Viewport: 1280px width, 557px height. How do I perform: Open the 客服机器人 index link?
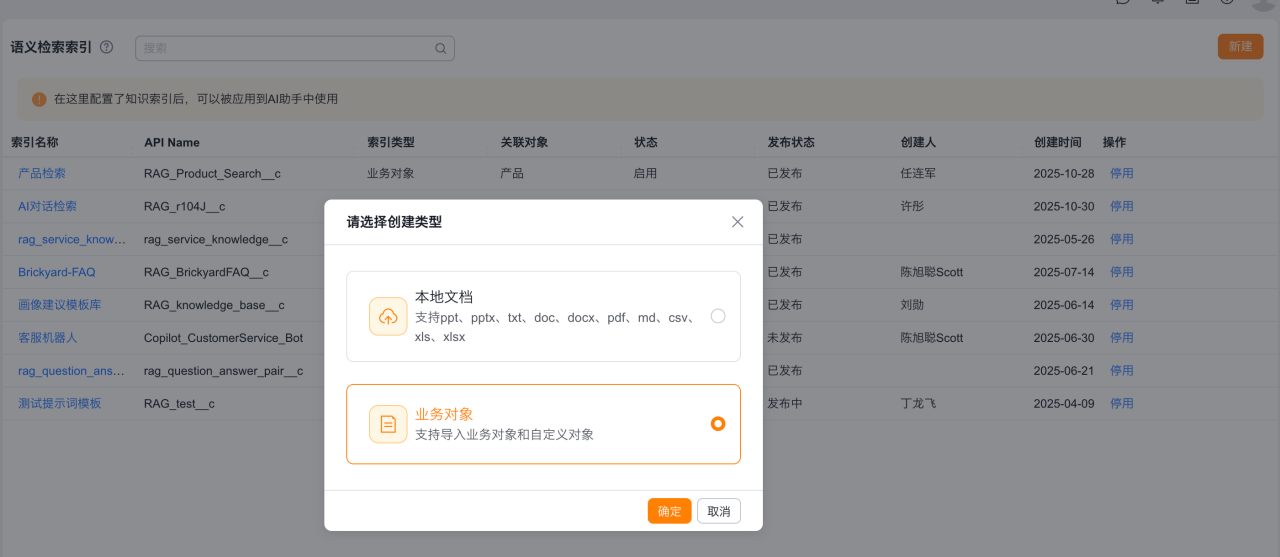pos(47,338)
